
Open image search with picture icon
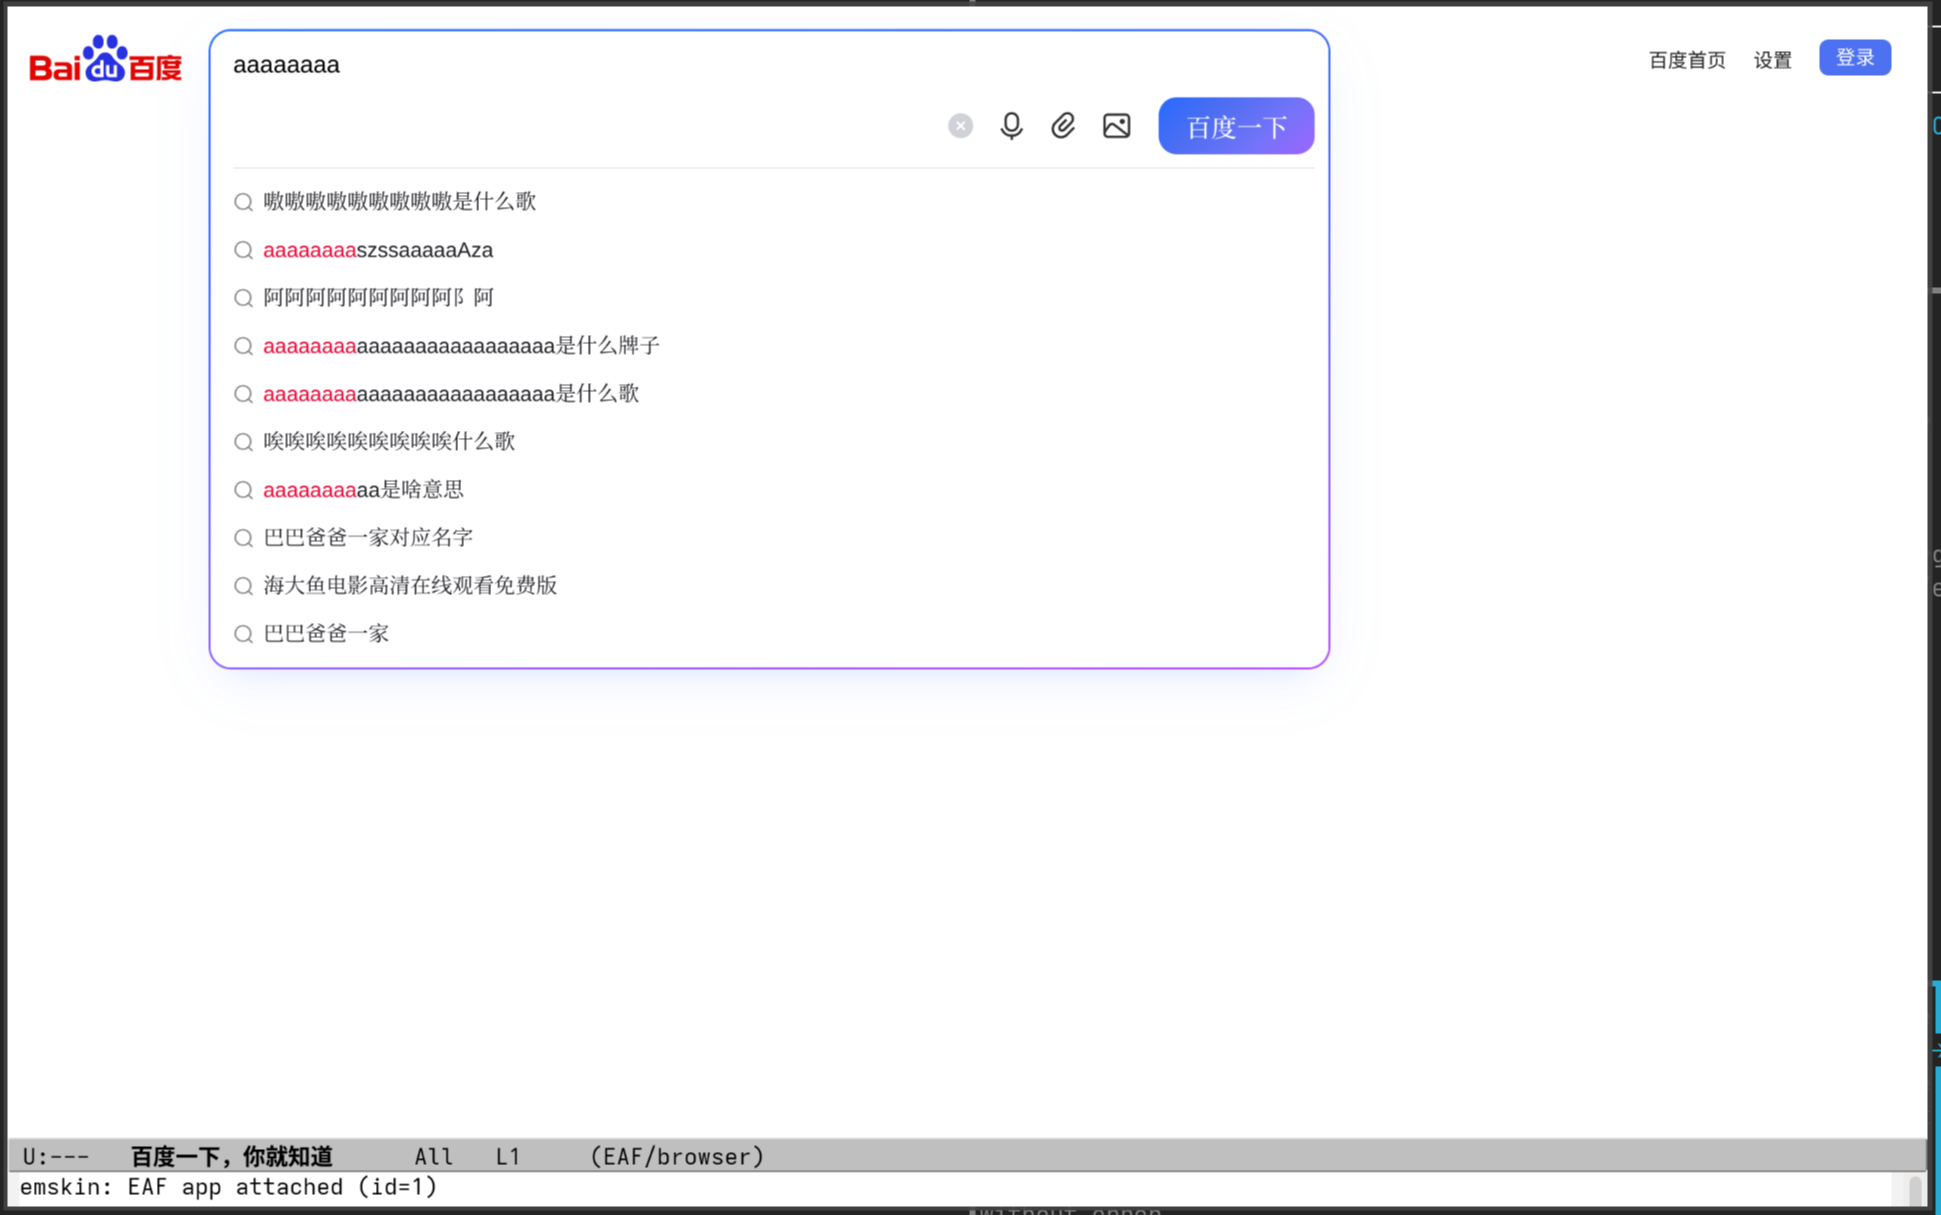pos(1116,126)
